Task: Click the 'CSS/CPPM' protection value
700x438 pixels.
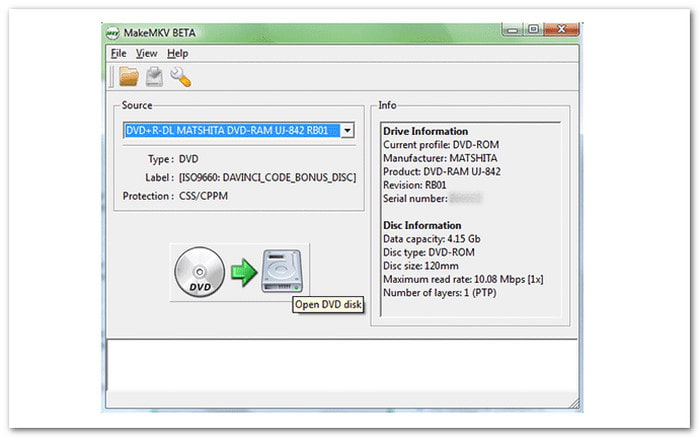Action: (203, 196)
